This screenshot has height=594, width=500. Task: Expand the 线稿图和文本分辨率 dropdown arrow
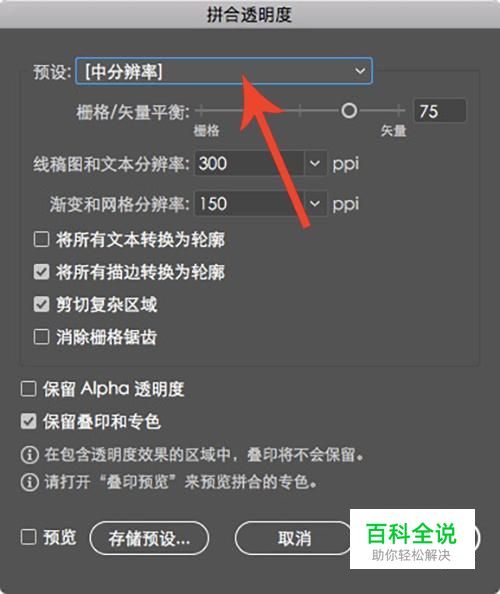[x=315, y=163]
